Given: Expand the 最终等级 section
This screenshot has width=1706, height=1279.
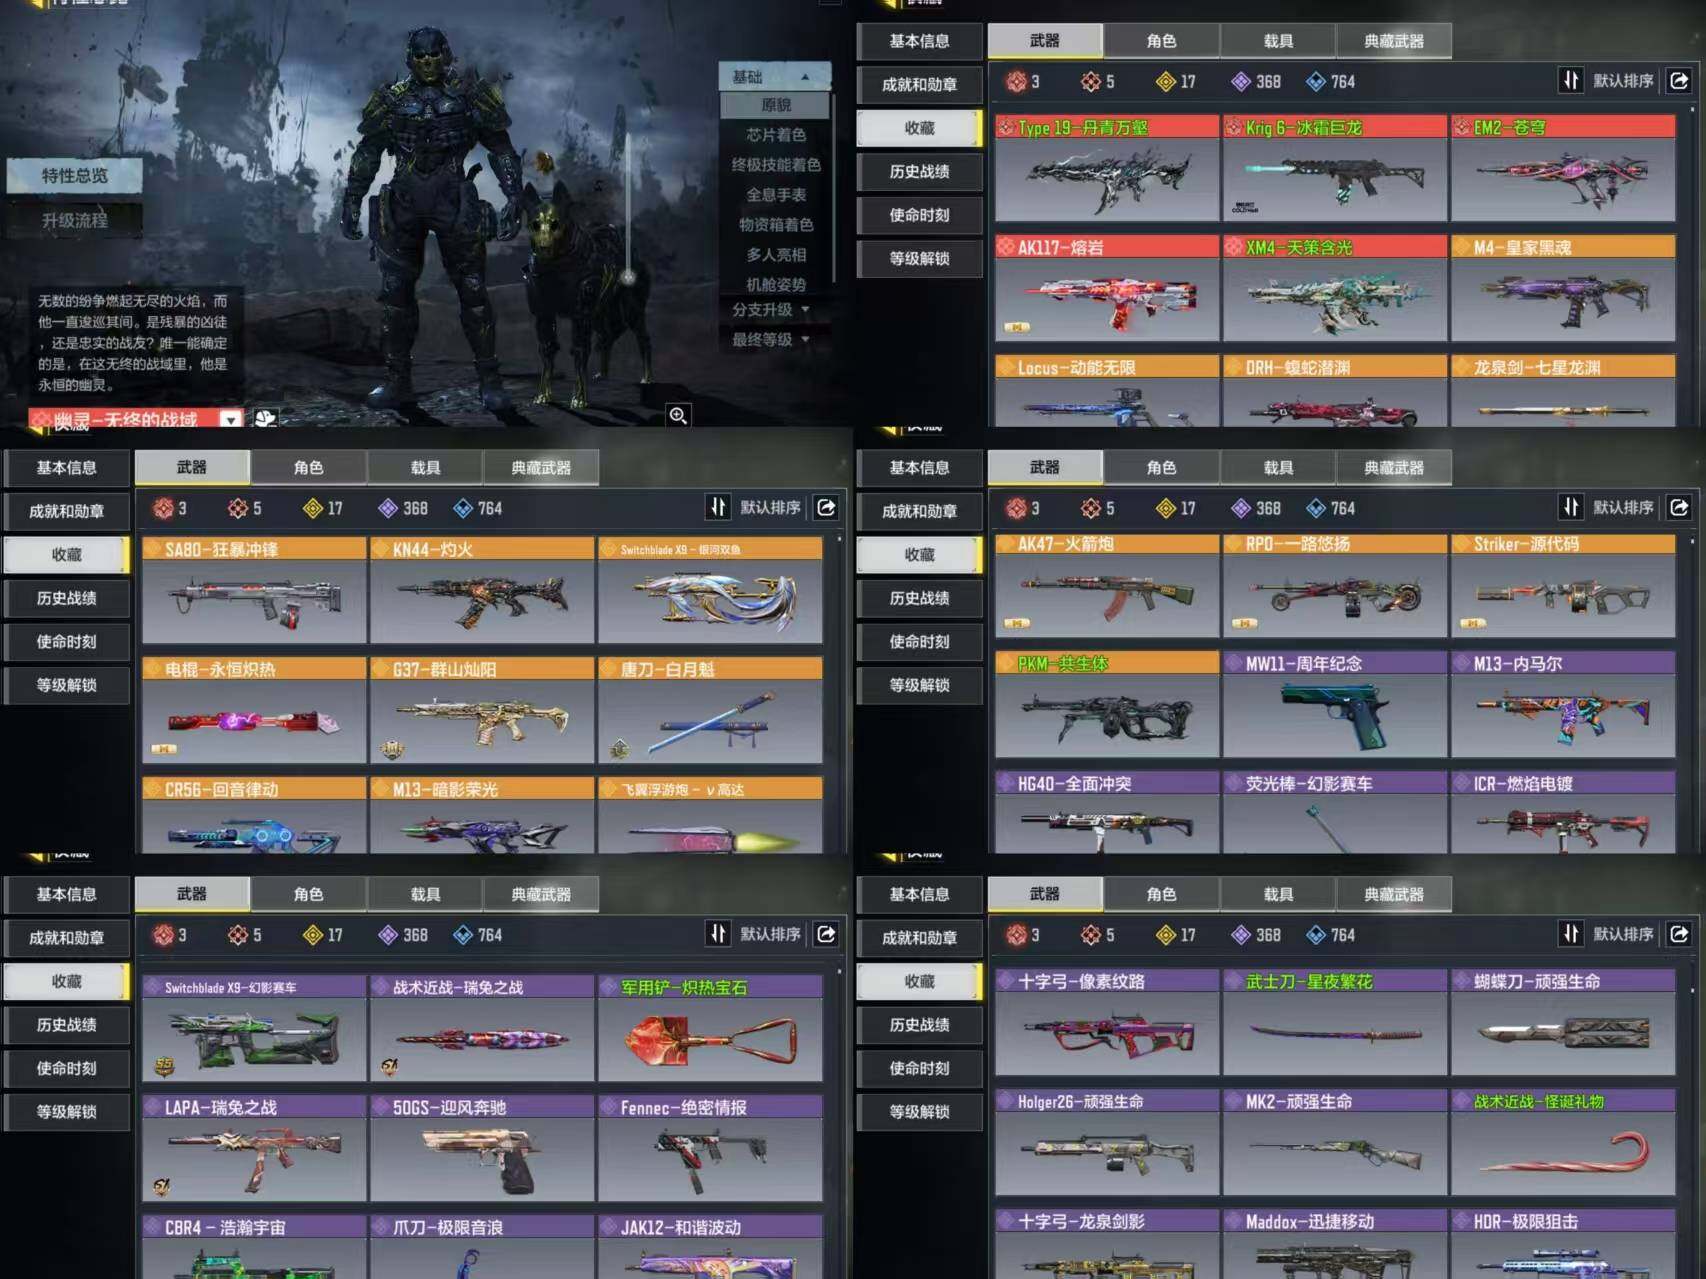Looking at the screenshot, I should [772, 340].
